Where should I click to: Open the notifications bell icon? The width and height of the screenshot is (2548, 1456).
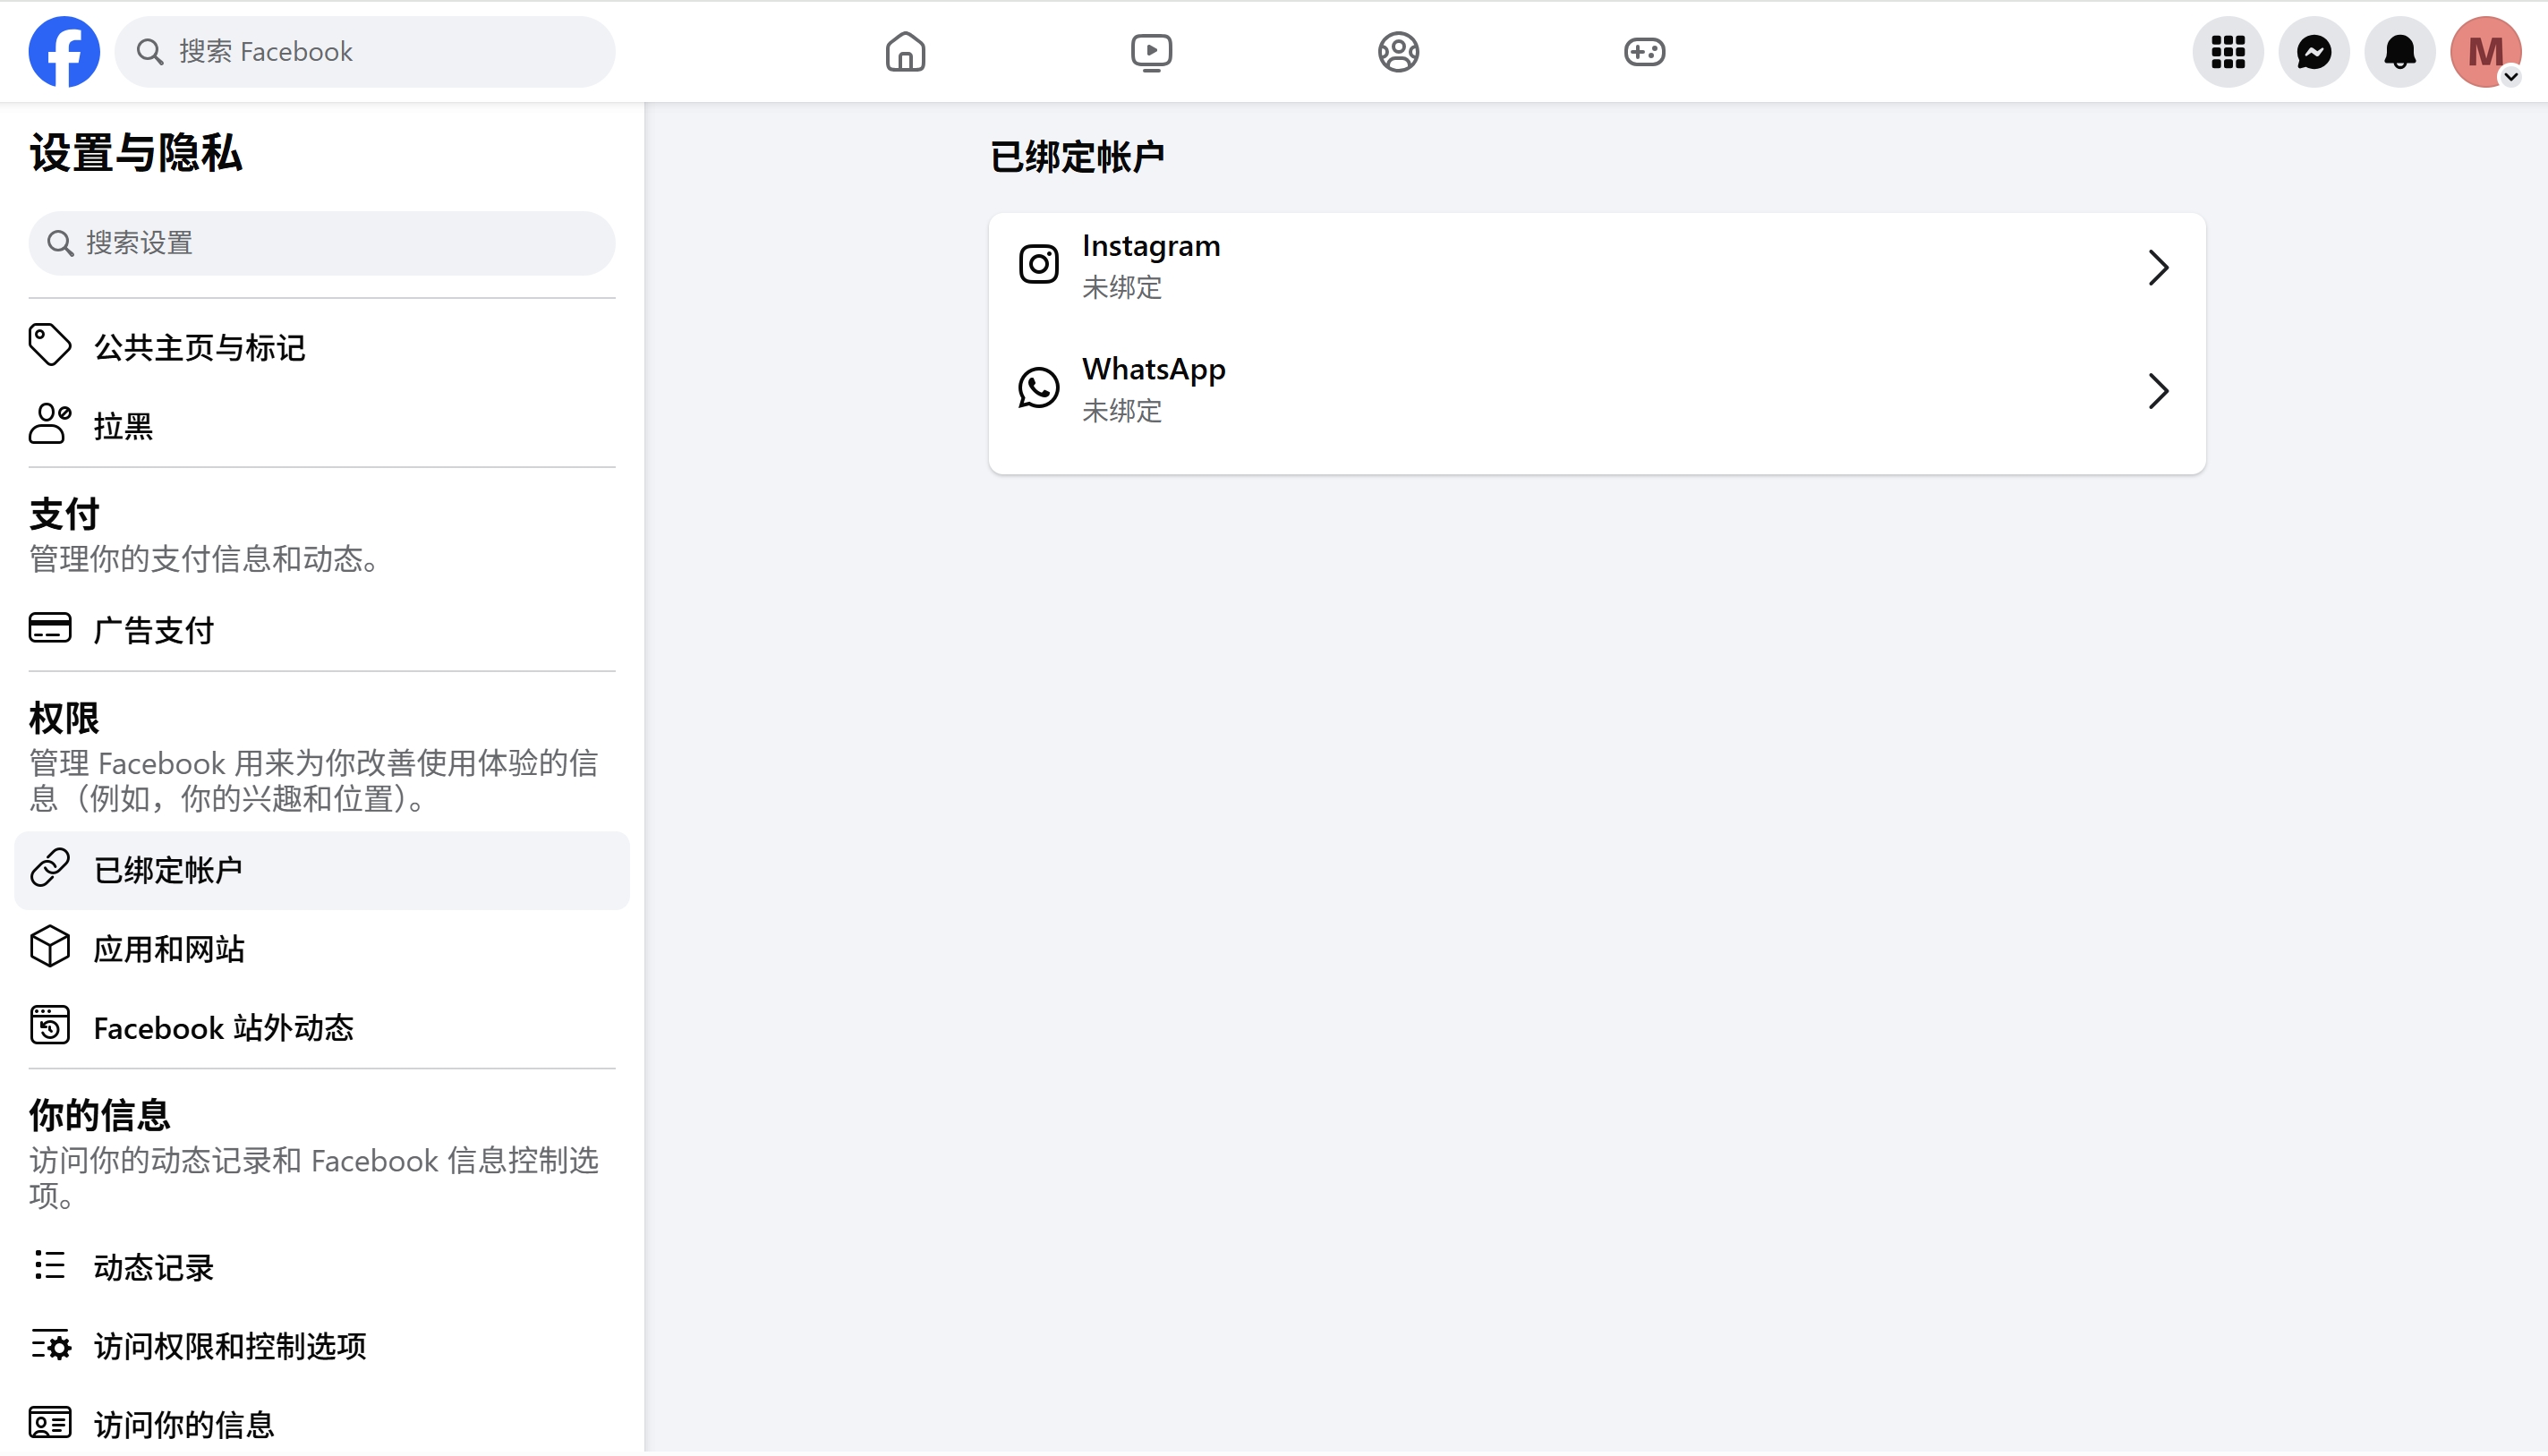[x=2401, y=51]
